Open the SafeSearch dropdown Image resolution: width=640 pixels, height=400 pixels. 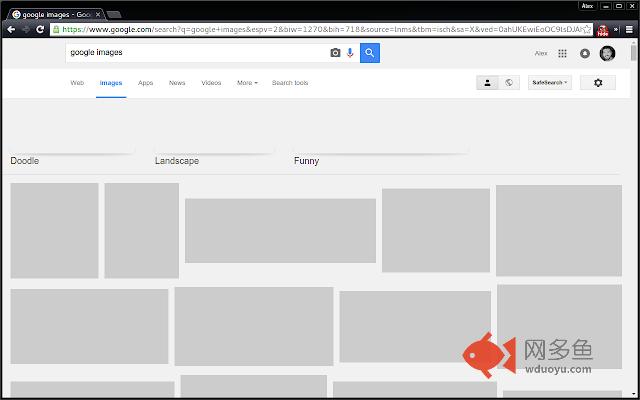550,83
